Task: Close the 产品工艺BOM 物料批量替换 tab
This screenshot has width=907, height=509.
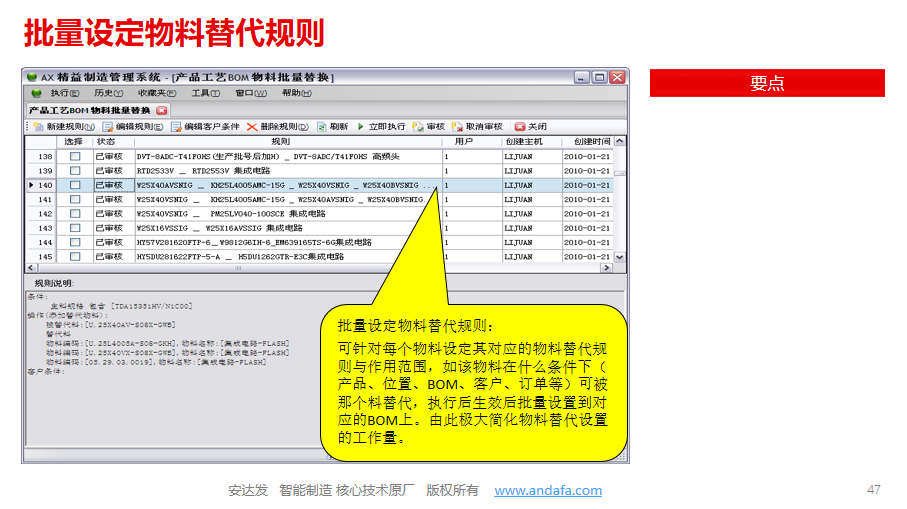Action: click(x=161, y=110)
